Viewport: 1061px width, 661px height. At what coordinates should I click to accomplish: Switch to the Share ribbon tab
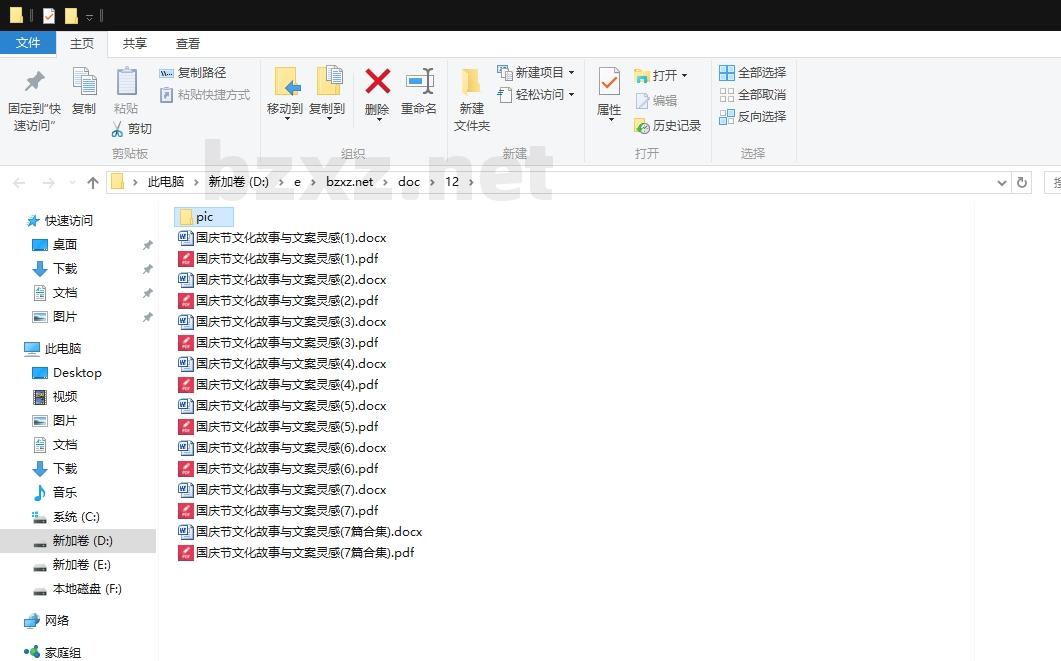click(135, 43)
